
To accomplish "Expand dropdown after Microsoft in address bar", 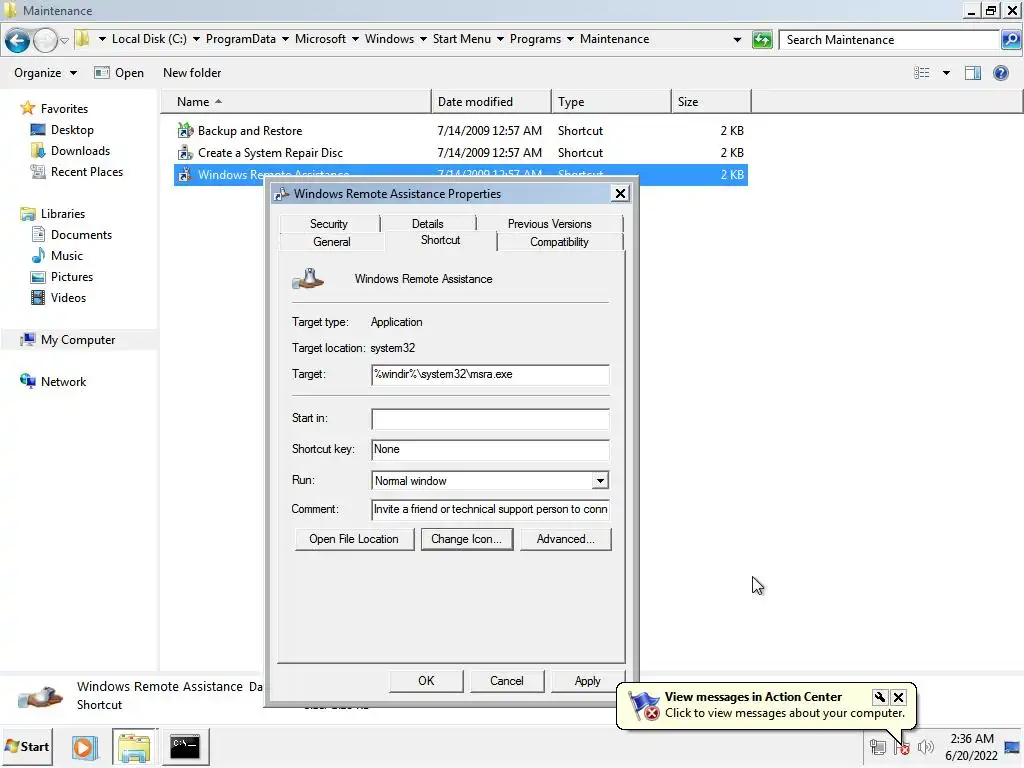I will 355,39.
